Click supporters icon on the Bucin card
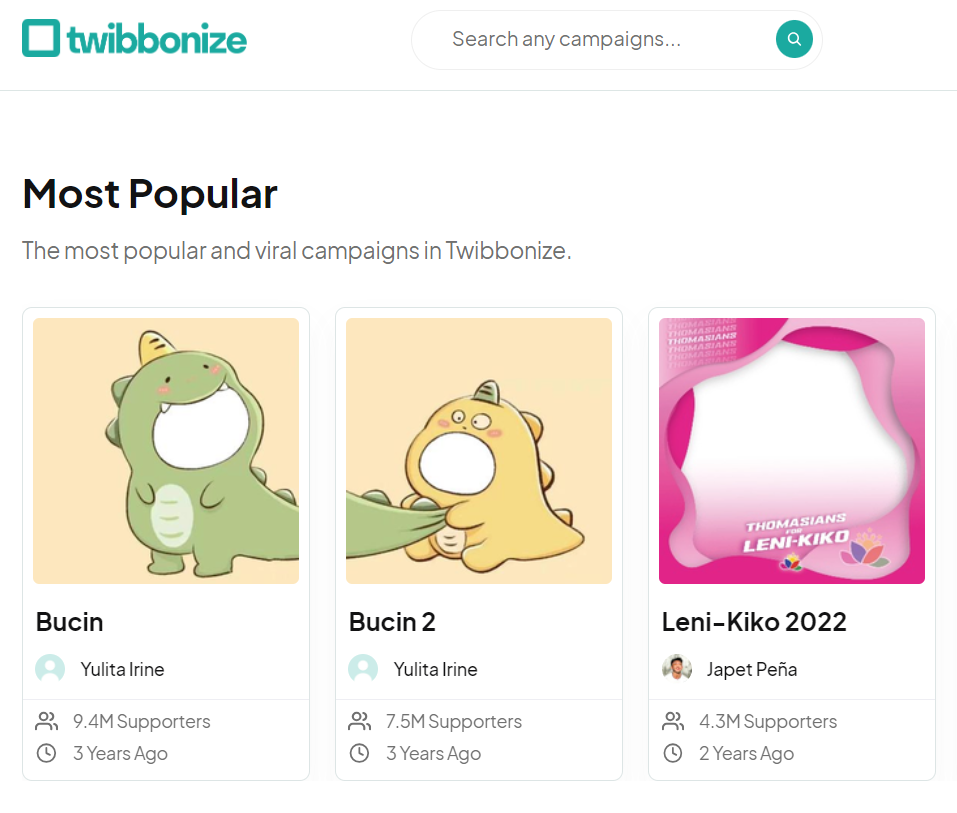 (x=46, y=721)
